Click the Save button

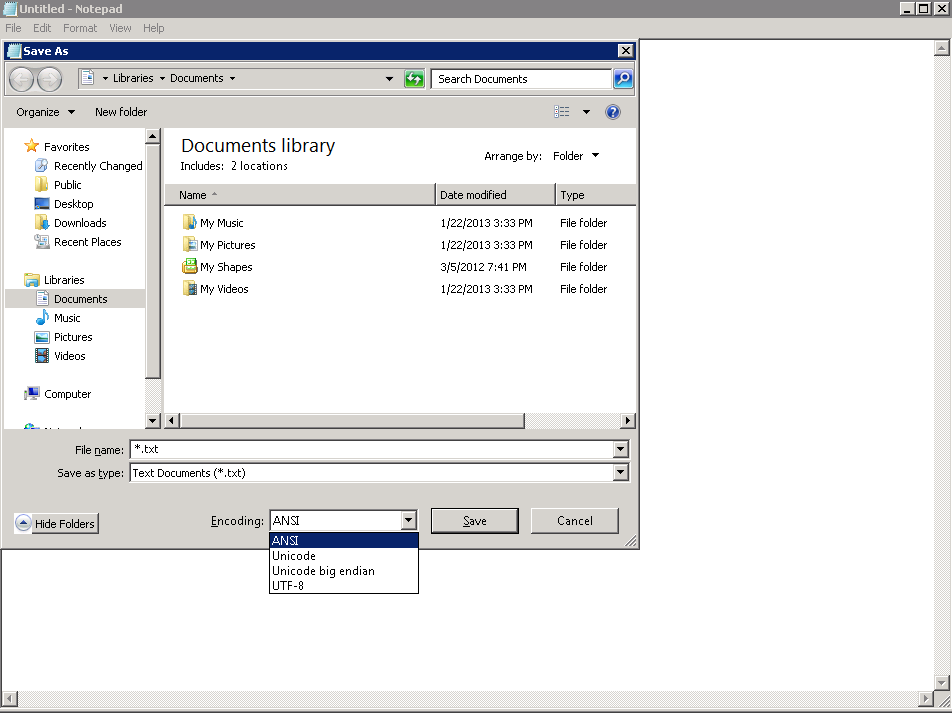(474, 521)
